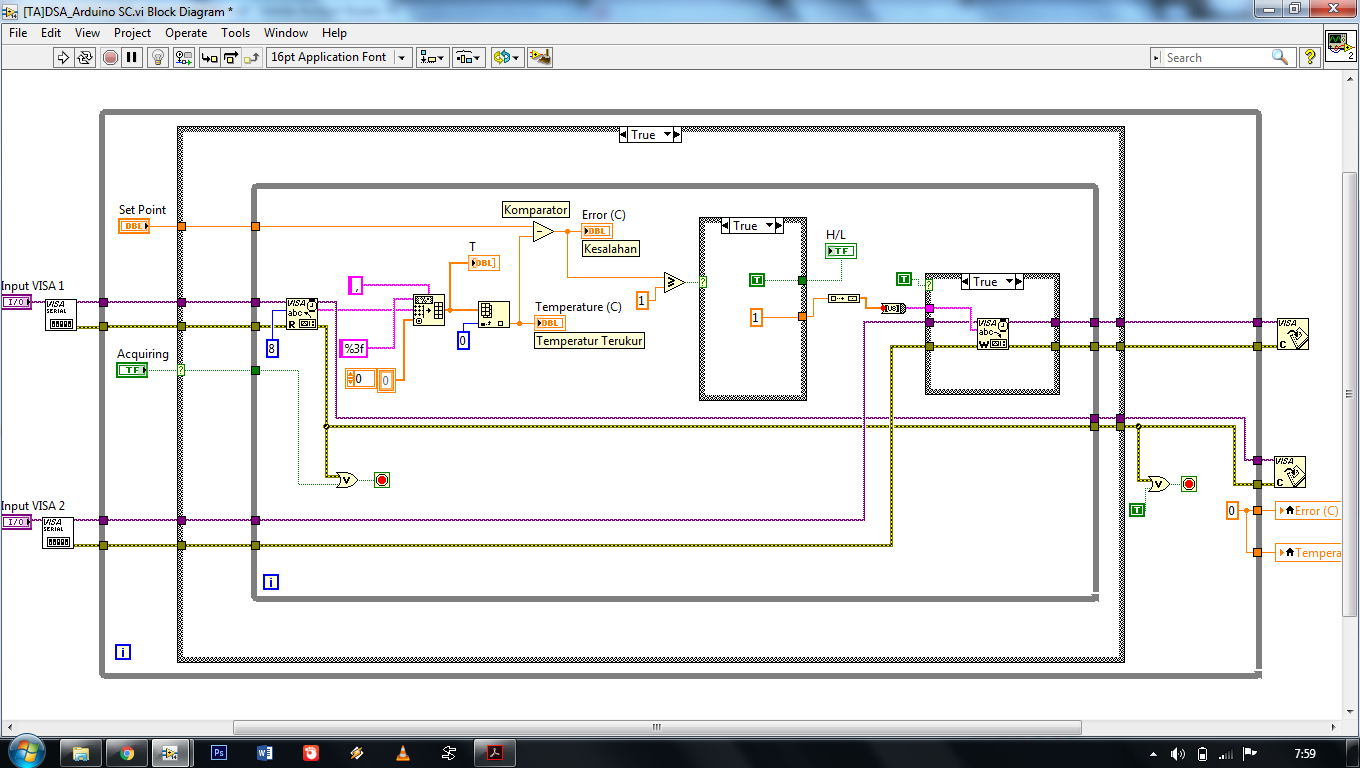
Task: Open the Edit menu
Action: point(51,32)
